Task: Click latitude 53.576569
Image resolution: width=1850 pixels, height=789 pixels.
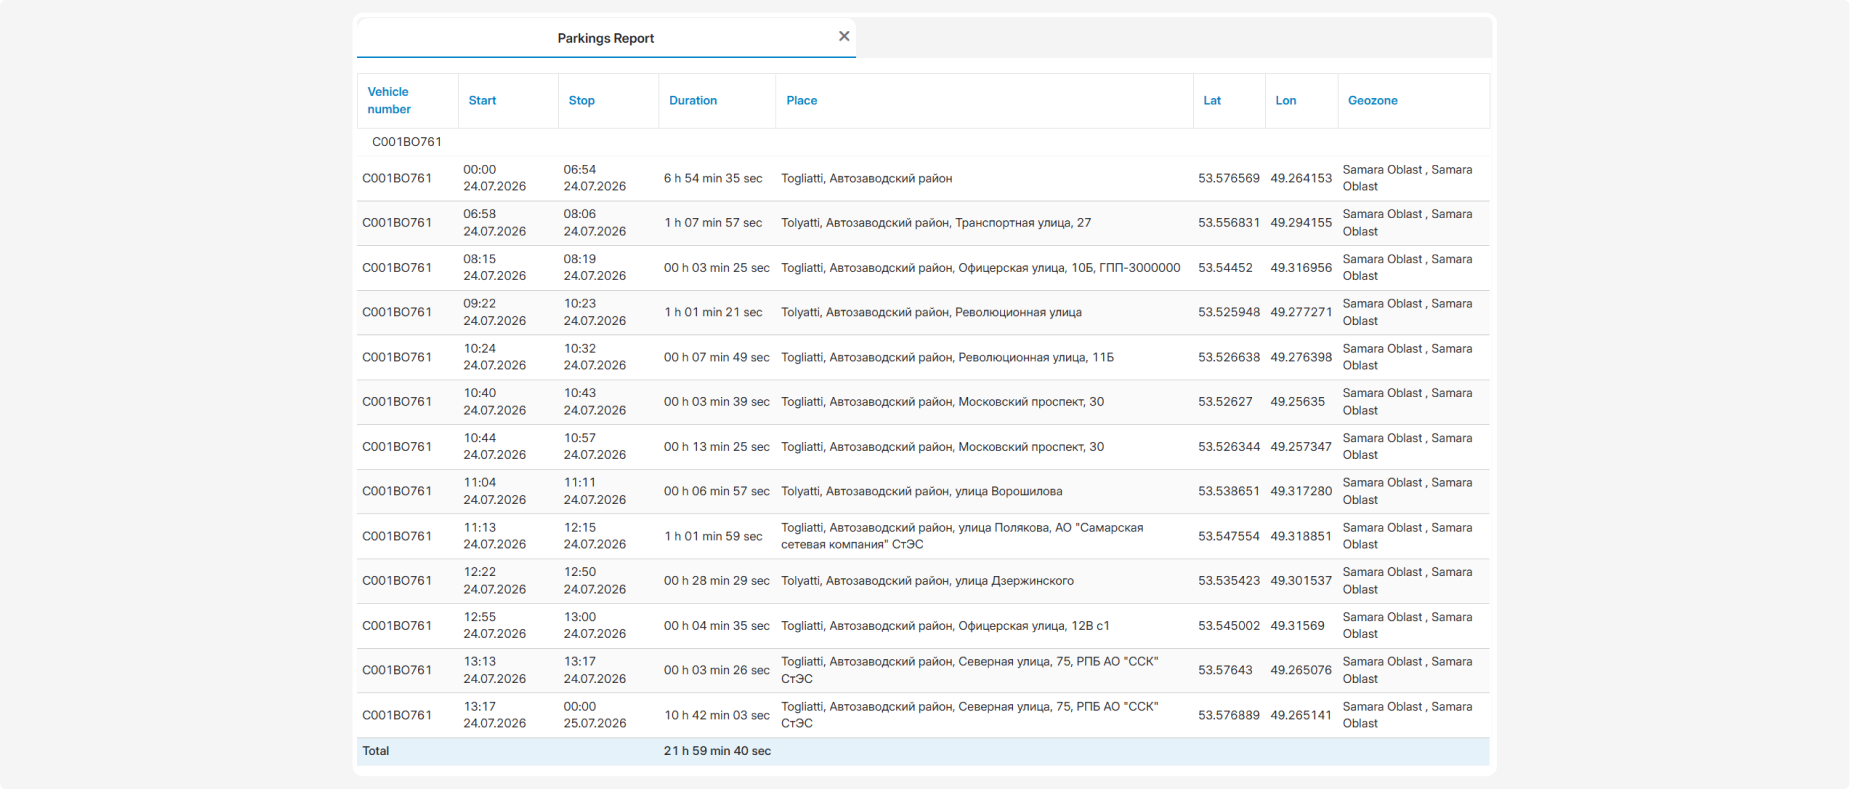Action: click(x=1229, y=178)
